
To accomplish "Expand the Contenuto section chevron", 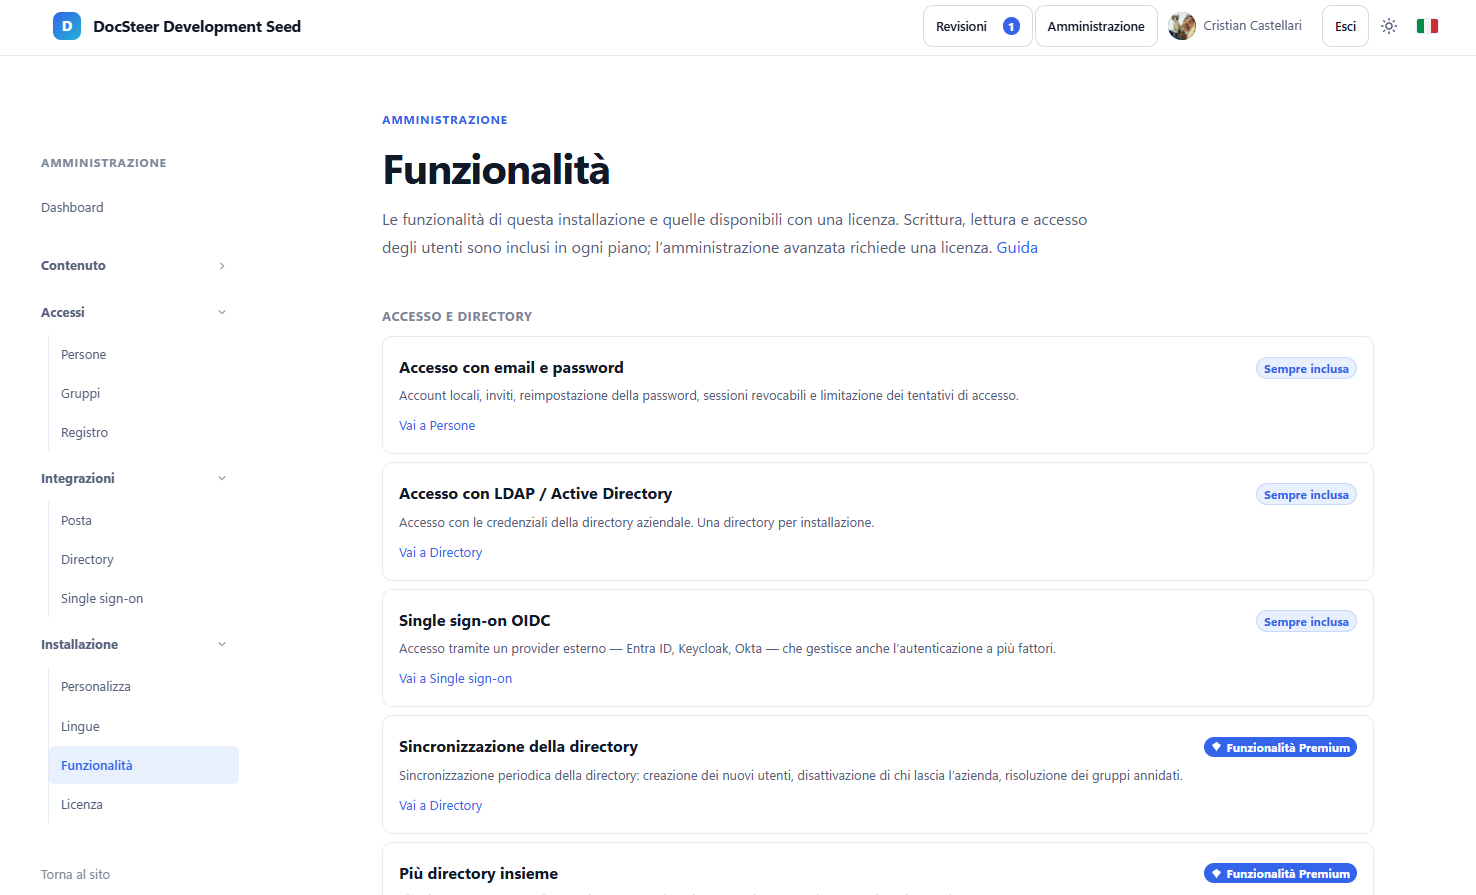I will click(222, 266).
